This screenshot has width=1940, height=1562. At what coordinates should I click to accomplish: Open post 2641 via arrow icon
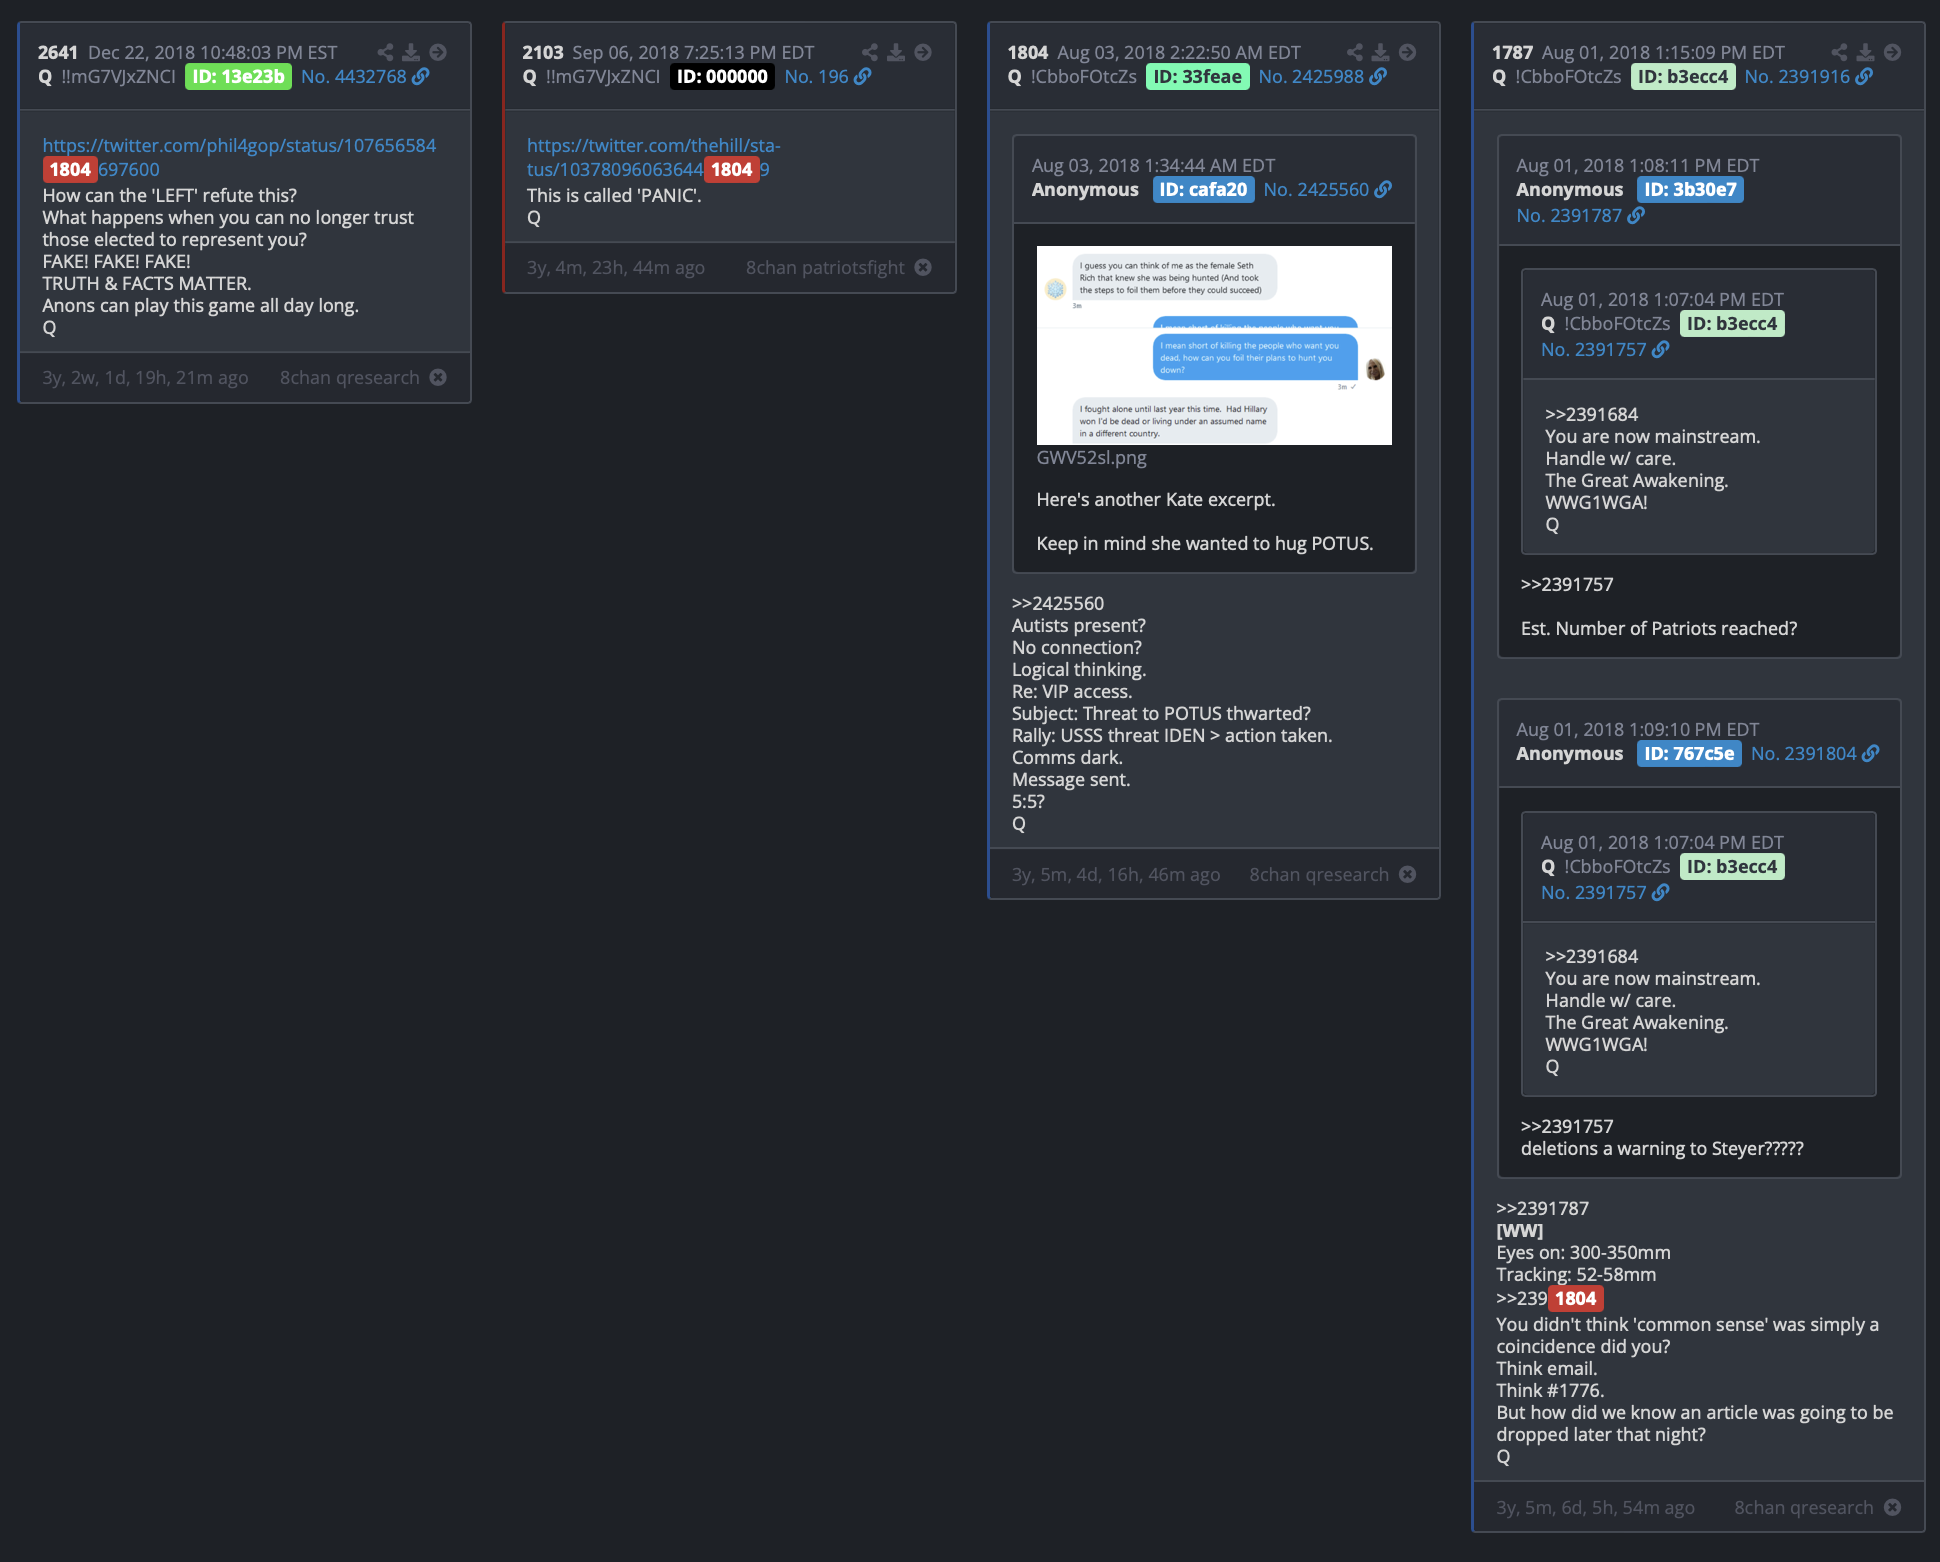click(x=438, y=52)
